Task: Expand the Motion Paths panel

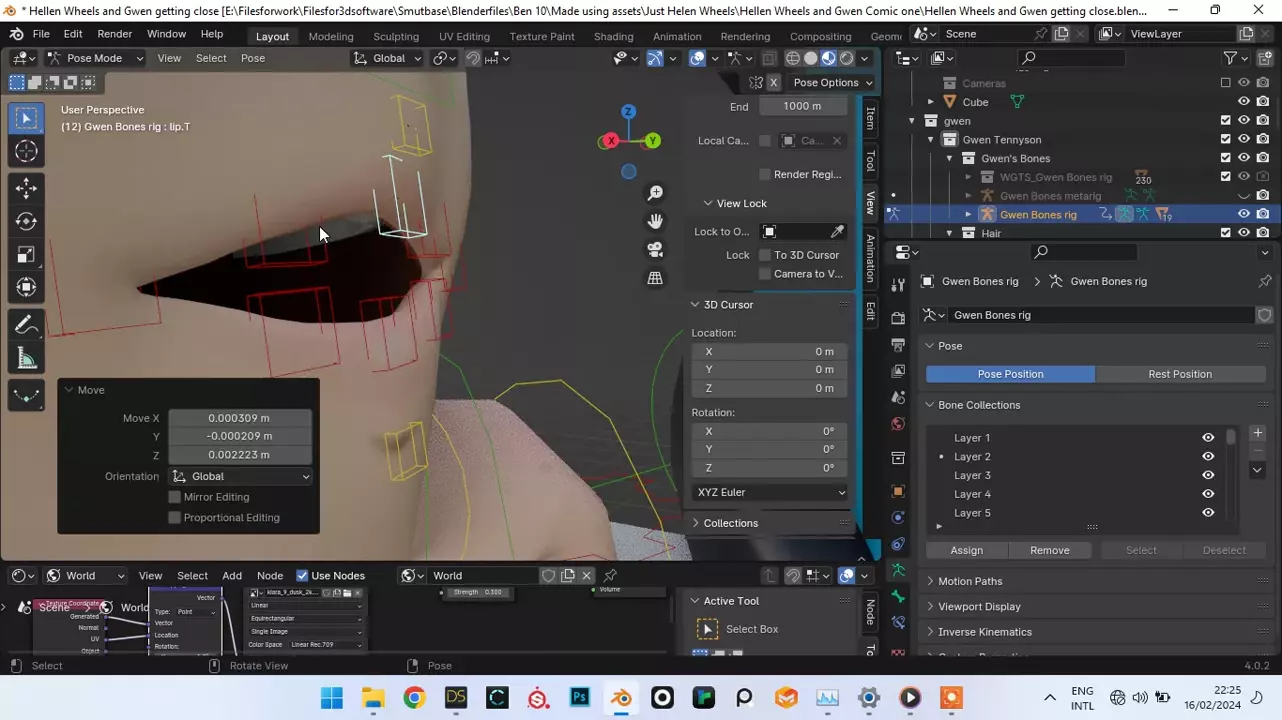Action: 969,581
